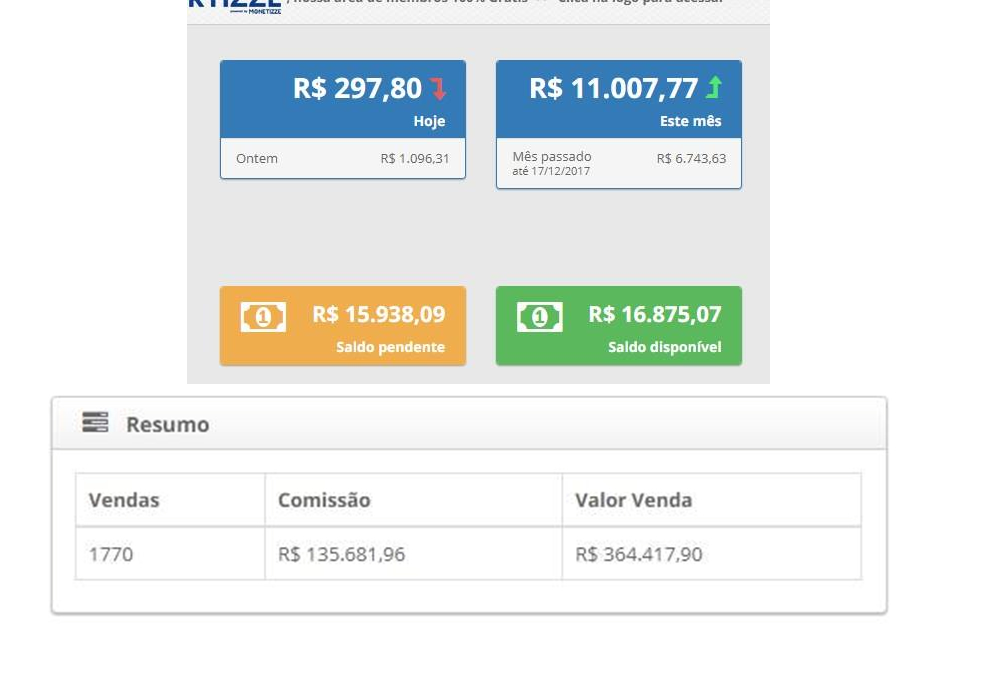Click the Resumo list icon
Screen dimensions: 994x700
(x=95, y=422)
